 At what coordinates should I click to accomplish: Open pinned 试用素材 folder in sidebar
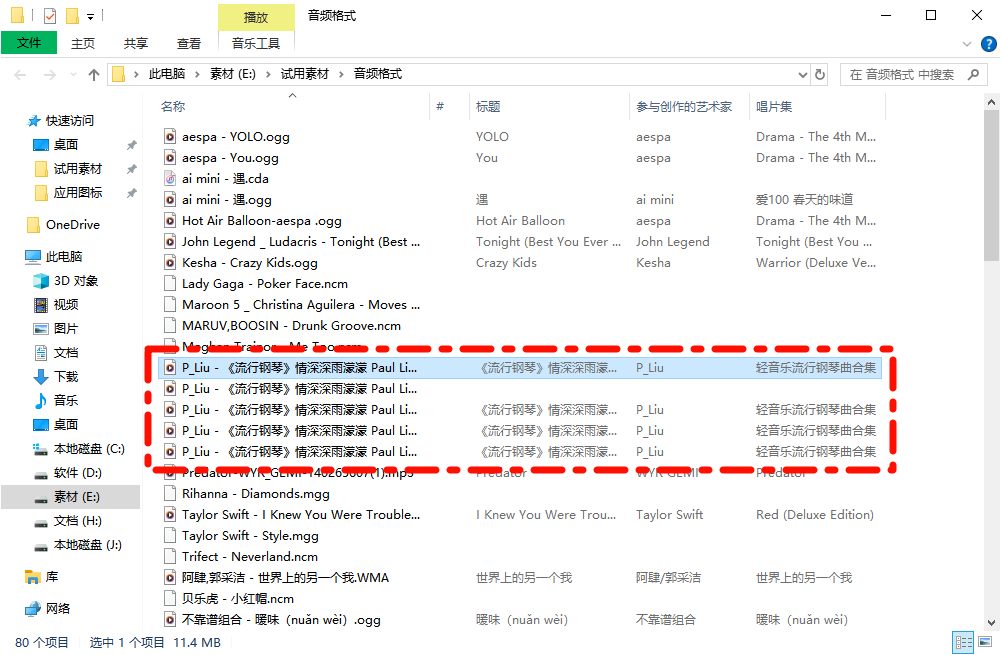(77, 169)
